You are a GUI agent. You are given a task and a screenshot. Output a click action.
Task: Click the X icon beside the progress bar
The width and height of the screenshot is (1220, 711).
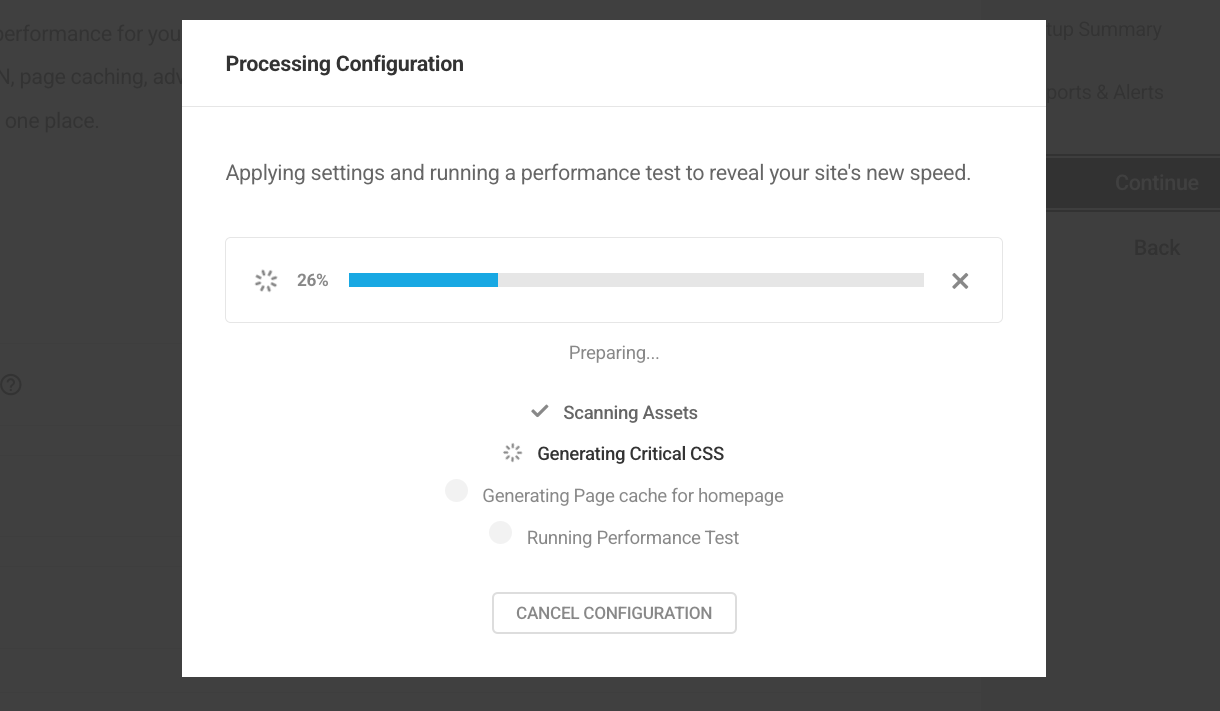[x=960, y=281]
